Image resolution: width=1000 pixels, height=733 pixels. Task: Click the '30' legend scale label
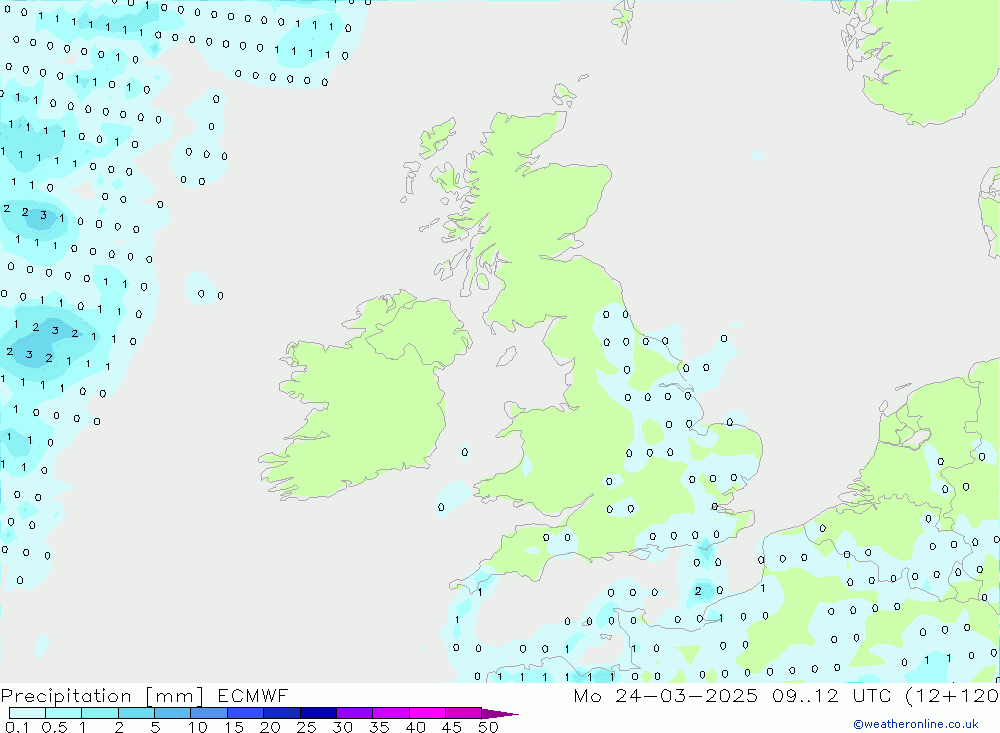pyautogui.click(x=342, y=727)
